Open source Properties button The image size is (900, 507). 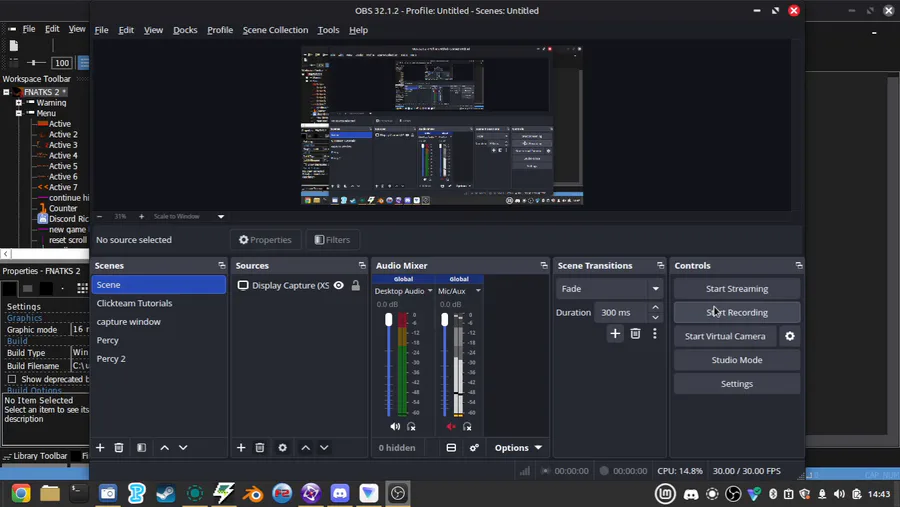pyautogui.click(x=265, y=240)
